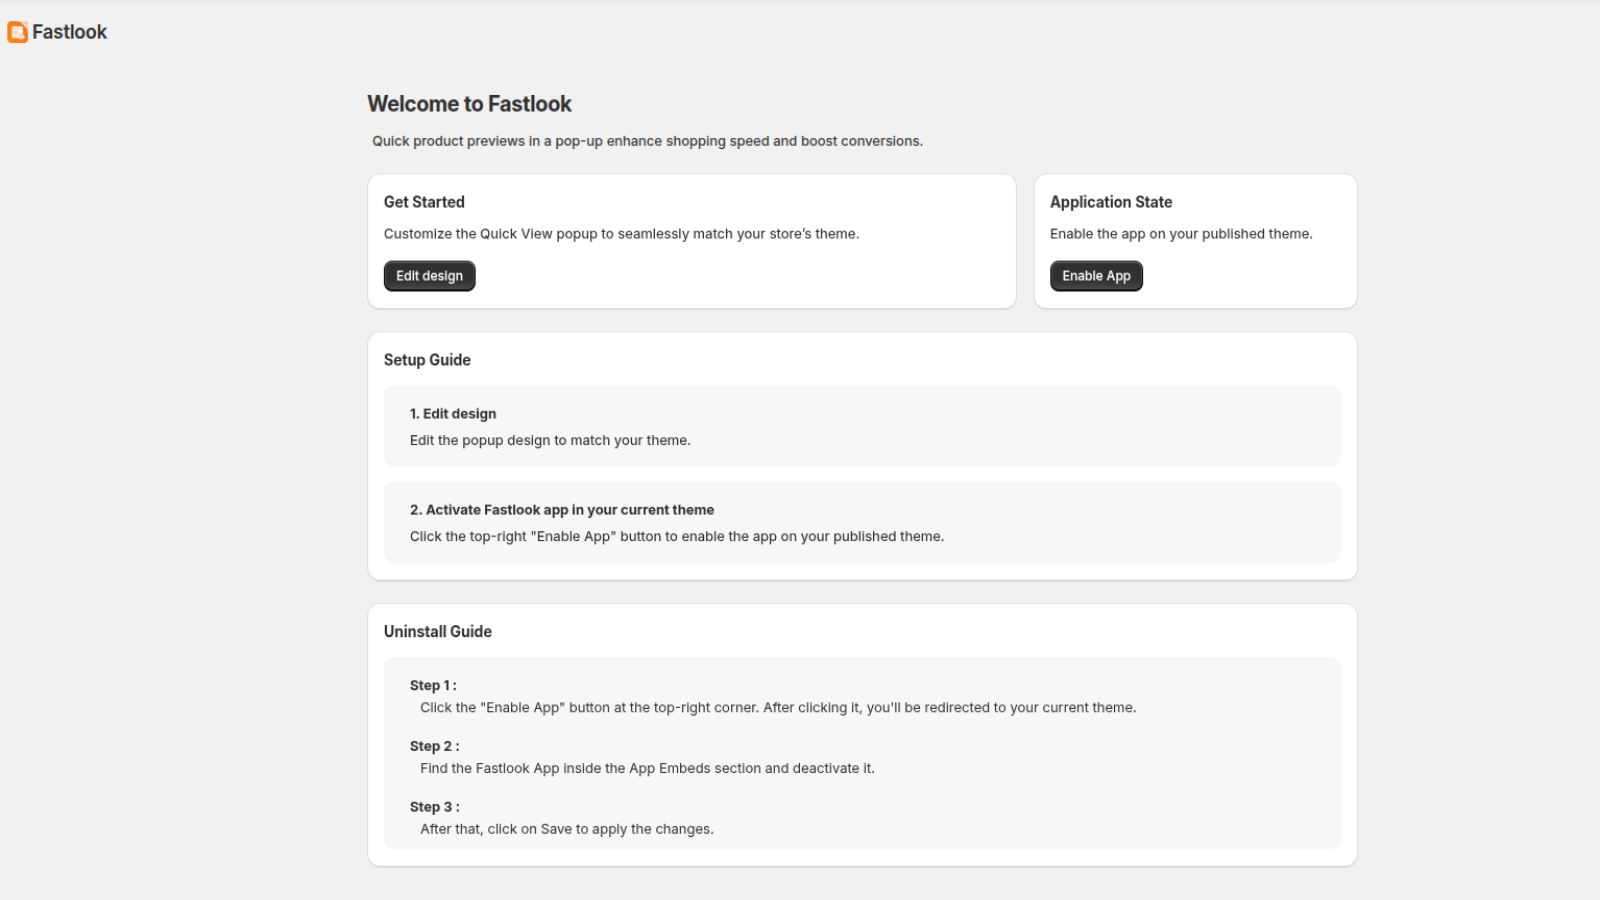Click 'Enable the app on your published theme' text
The height and width of the screenshot is (900, 1600).
click(1181, 234)
